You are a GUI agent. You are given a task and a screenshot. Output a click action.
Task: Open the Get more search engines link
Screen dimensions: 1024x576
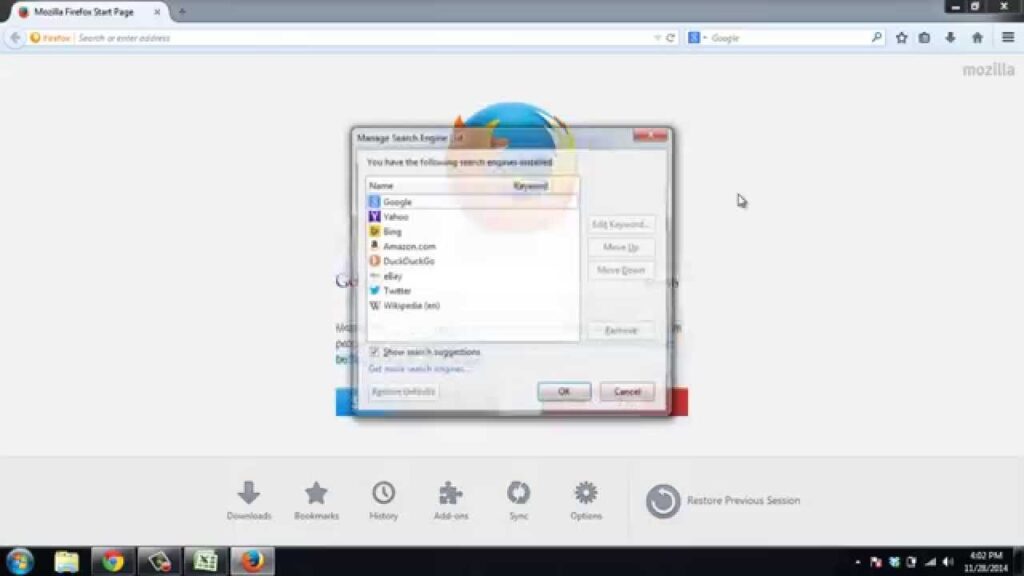418,369
